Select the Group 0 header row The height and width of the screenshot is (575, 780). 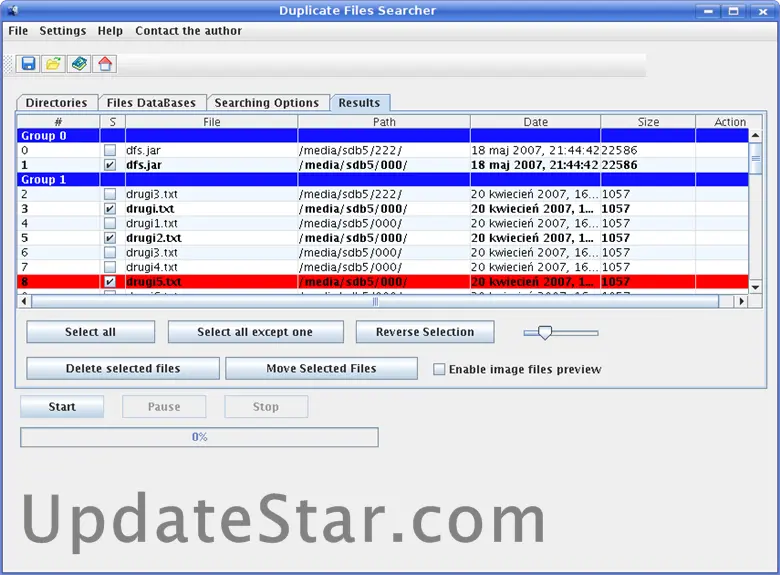[383, 136]
